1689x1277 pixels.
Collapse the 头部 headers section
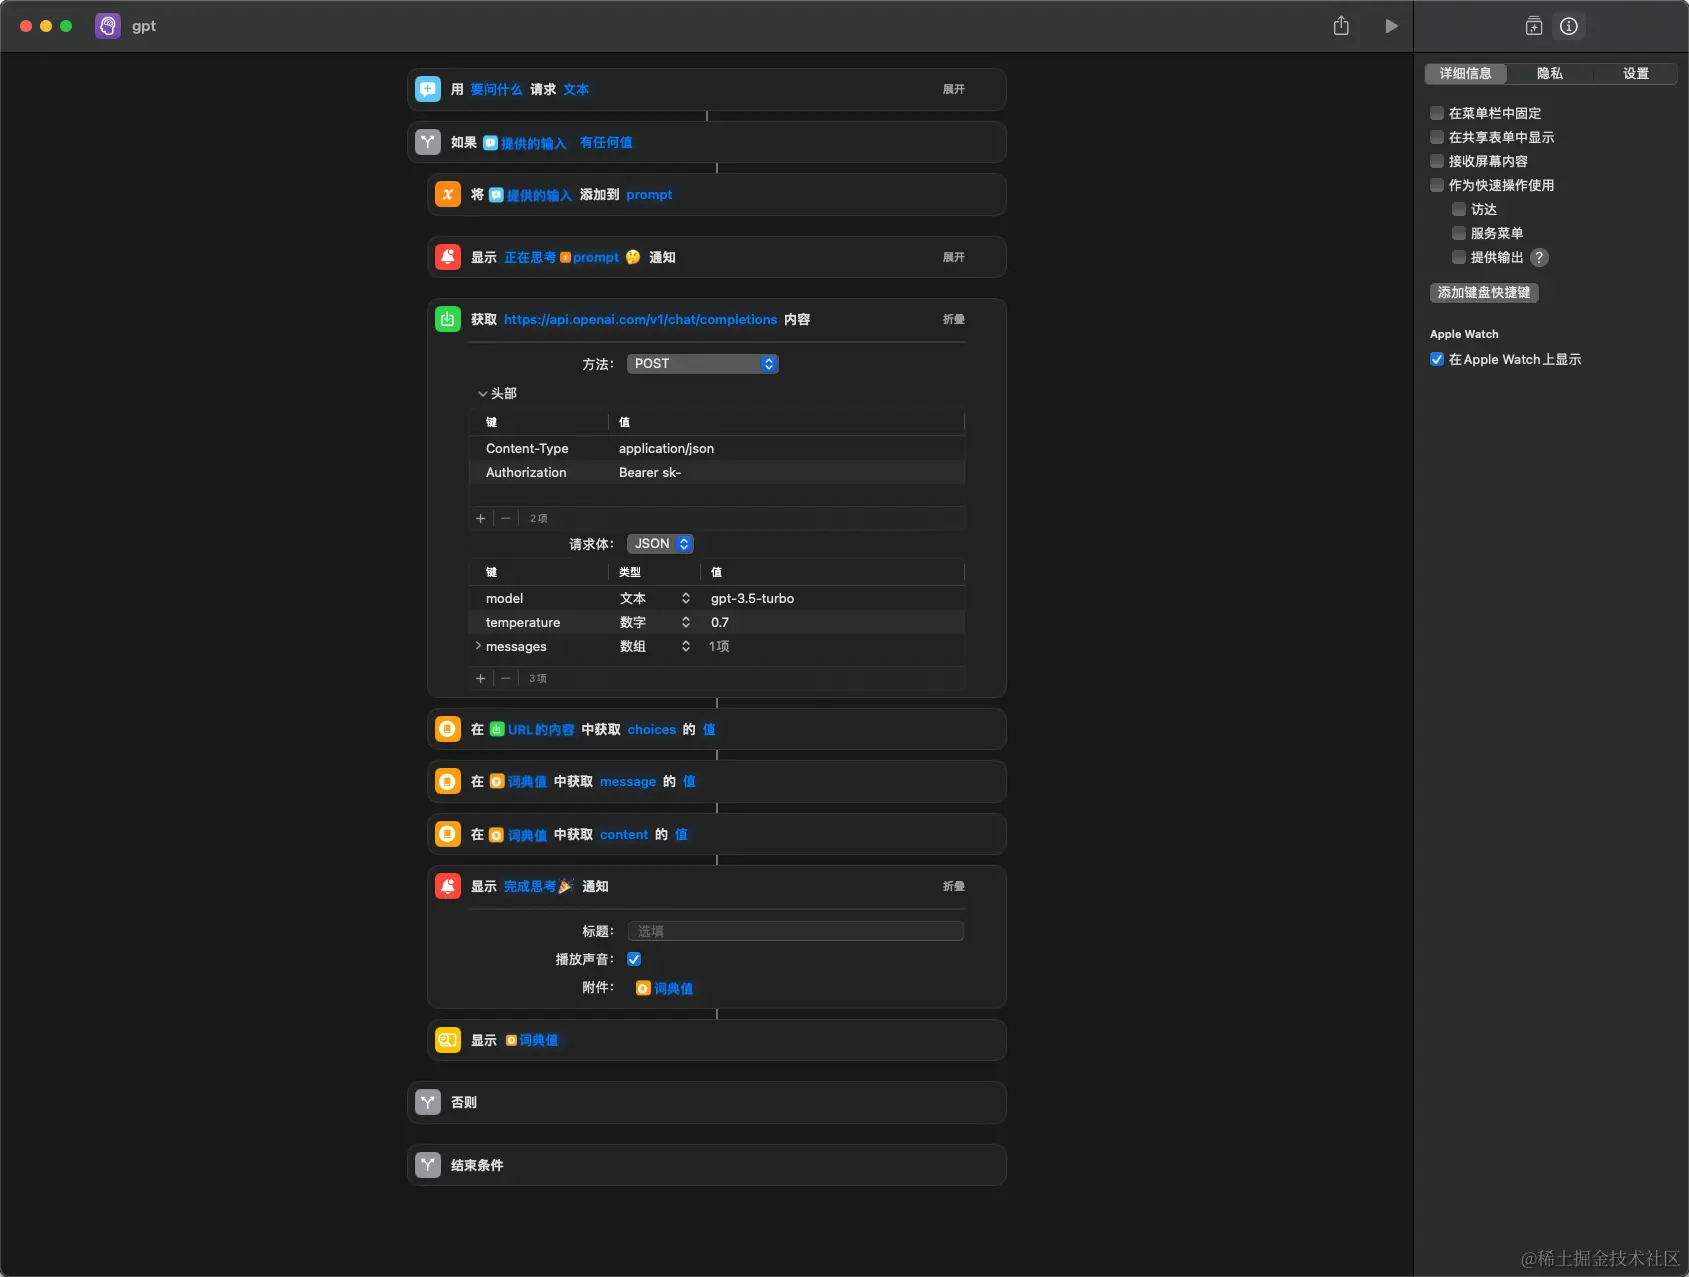pos(482,394)
